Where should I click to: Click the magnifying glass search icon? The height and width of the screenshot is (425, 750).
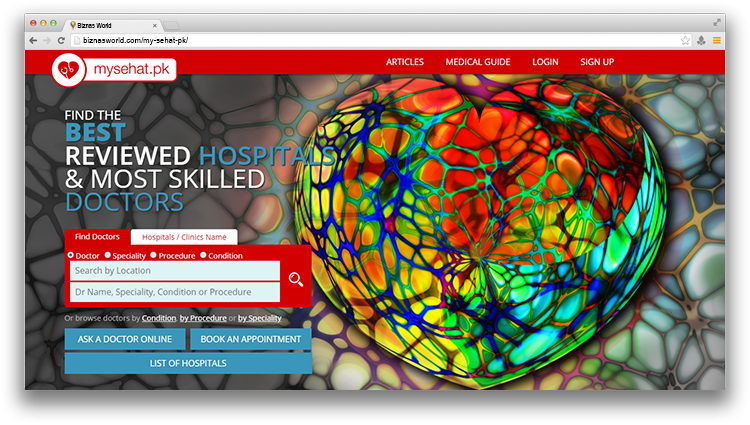(295, 279)
